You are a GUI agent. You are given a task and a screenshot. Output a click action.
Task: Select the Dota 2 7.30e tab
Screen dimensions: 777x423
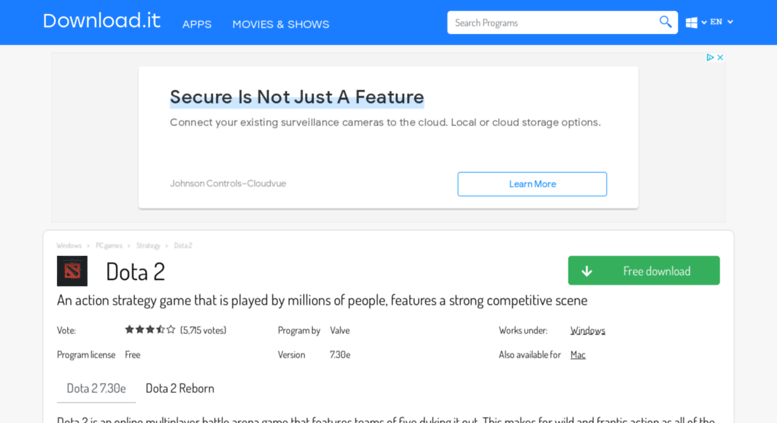click(x=96, y=388)
